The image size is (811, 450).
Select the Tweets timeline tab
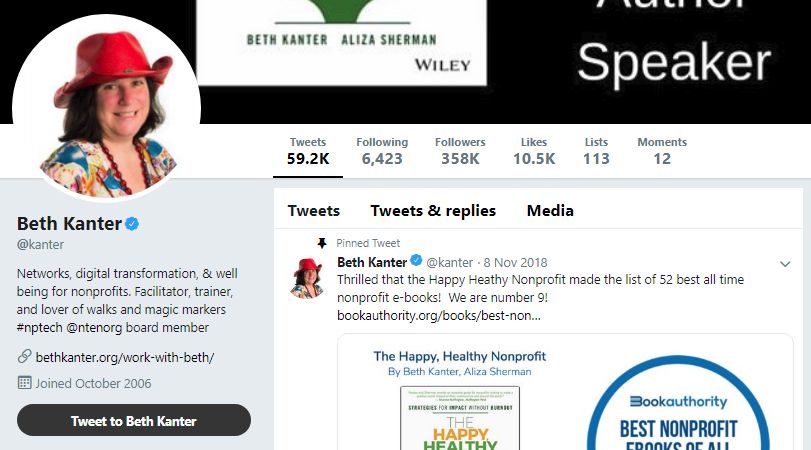313,211
